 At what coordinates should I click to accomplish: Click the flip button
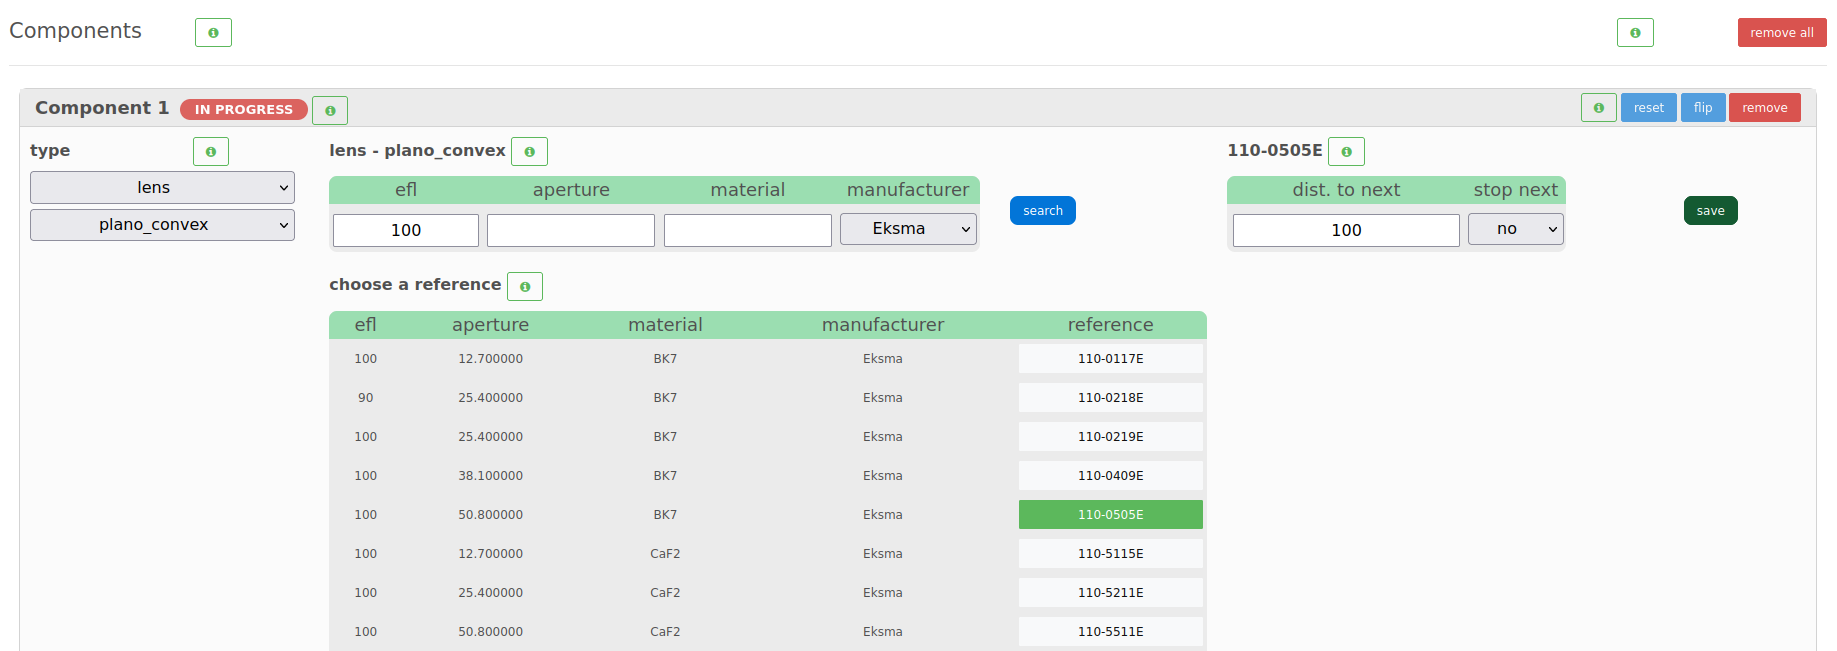1703,107
